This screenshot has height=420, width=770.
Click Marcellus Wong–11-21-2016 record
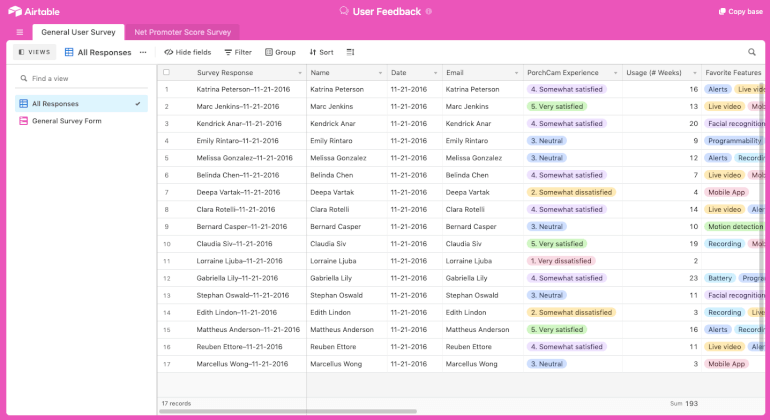pyautogui.click(x=242, y=364)
